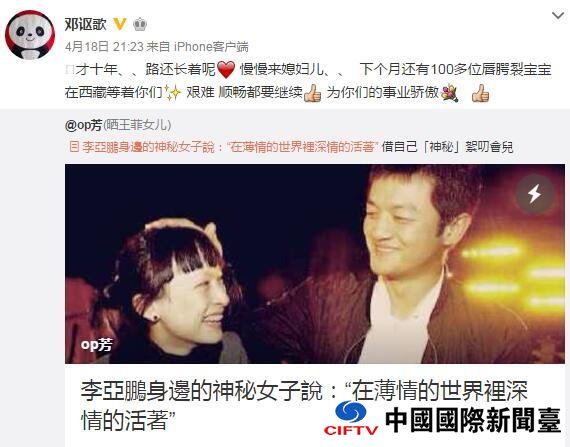Open the iPhone客户端 source link
570x447 pixels.
coord(211,47)
